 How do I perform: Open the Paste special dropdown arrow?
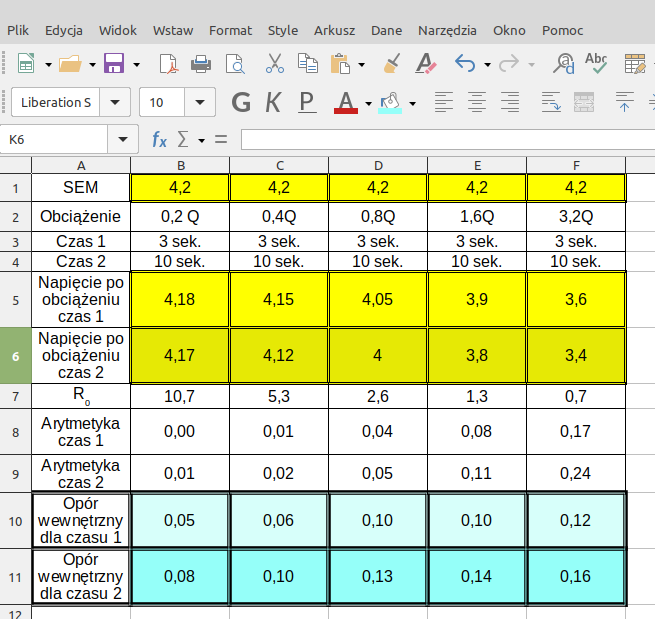coord(362,65)
